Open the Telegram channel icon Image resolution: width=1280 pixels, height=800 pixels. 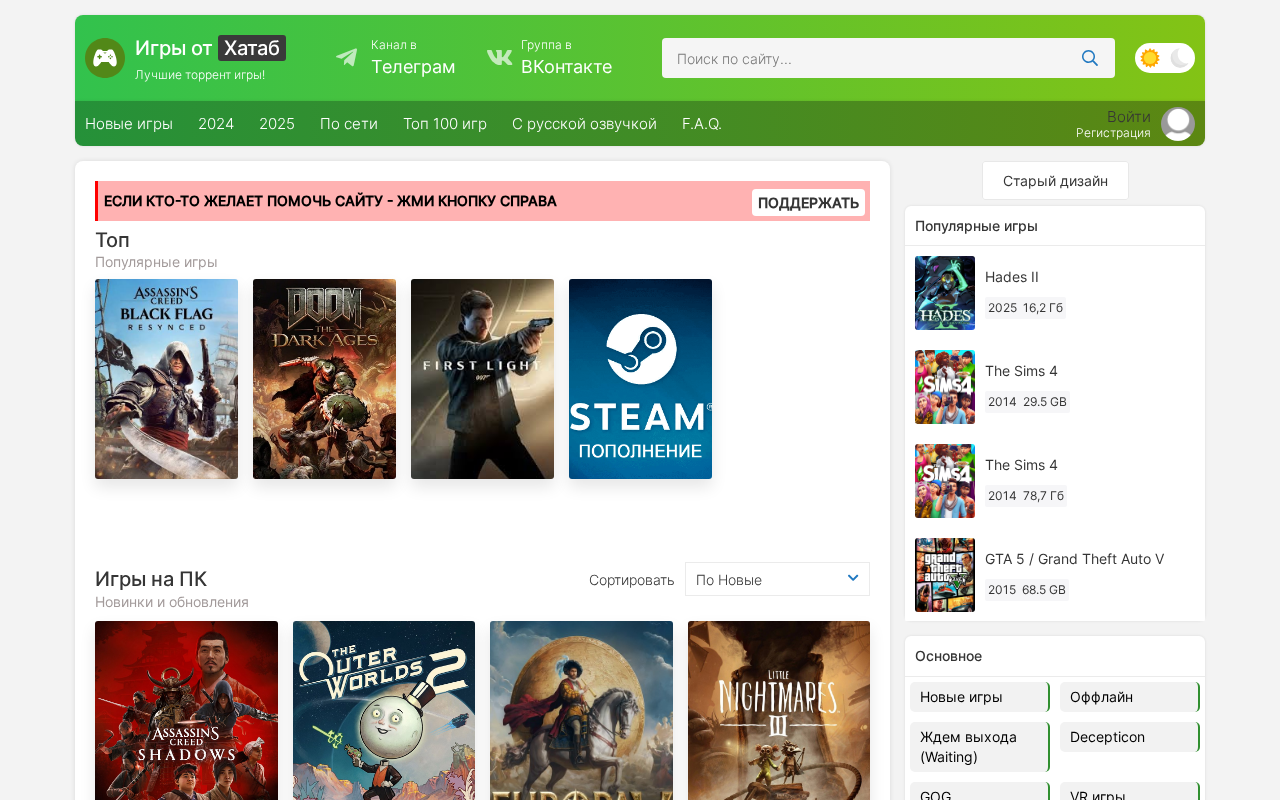coord(346,58)
